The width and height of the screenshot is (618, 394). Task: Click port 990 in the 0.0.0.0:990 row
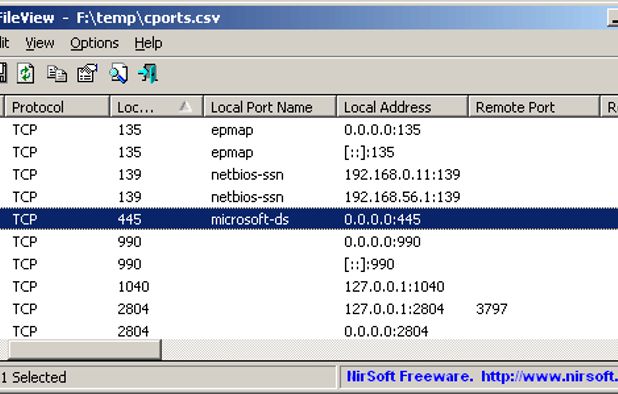coord(129,242)
